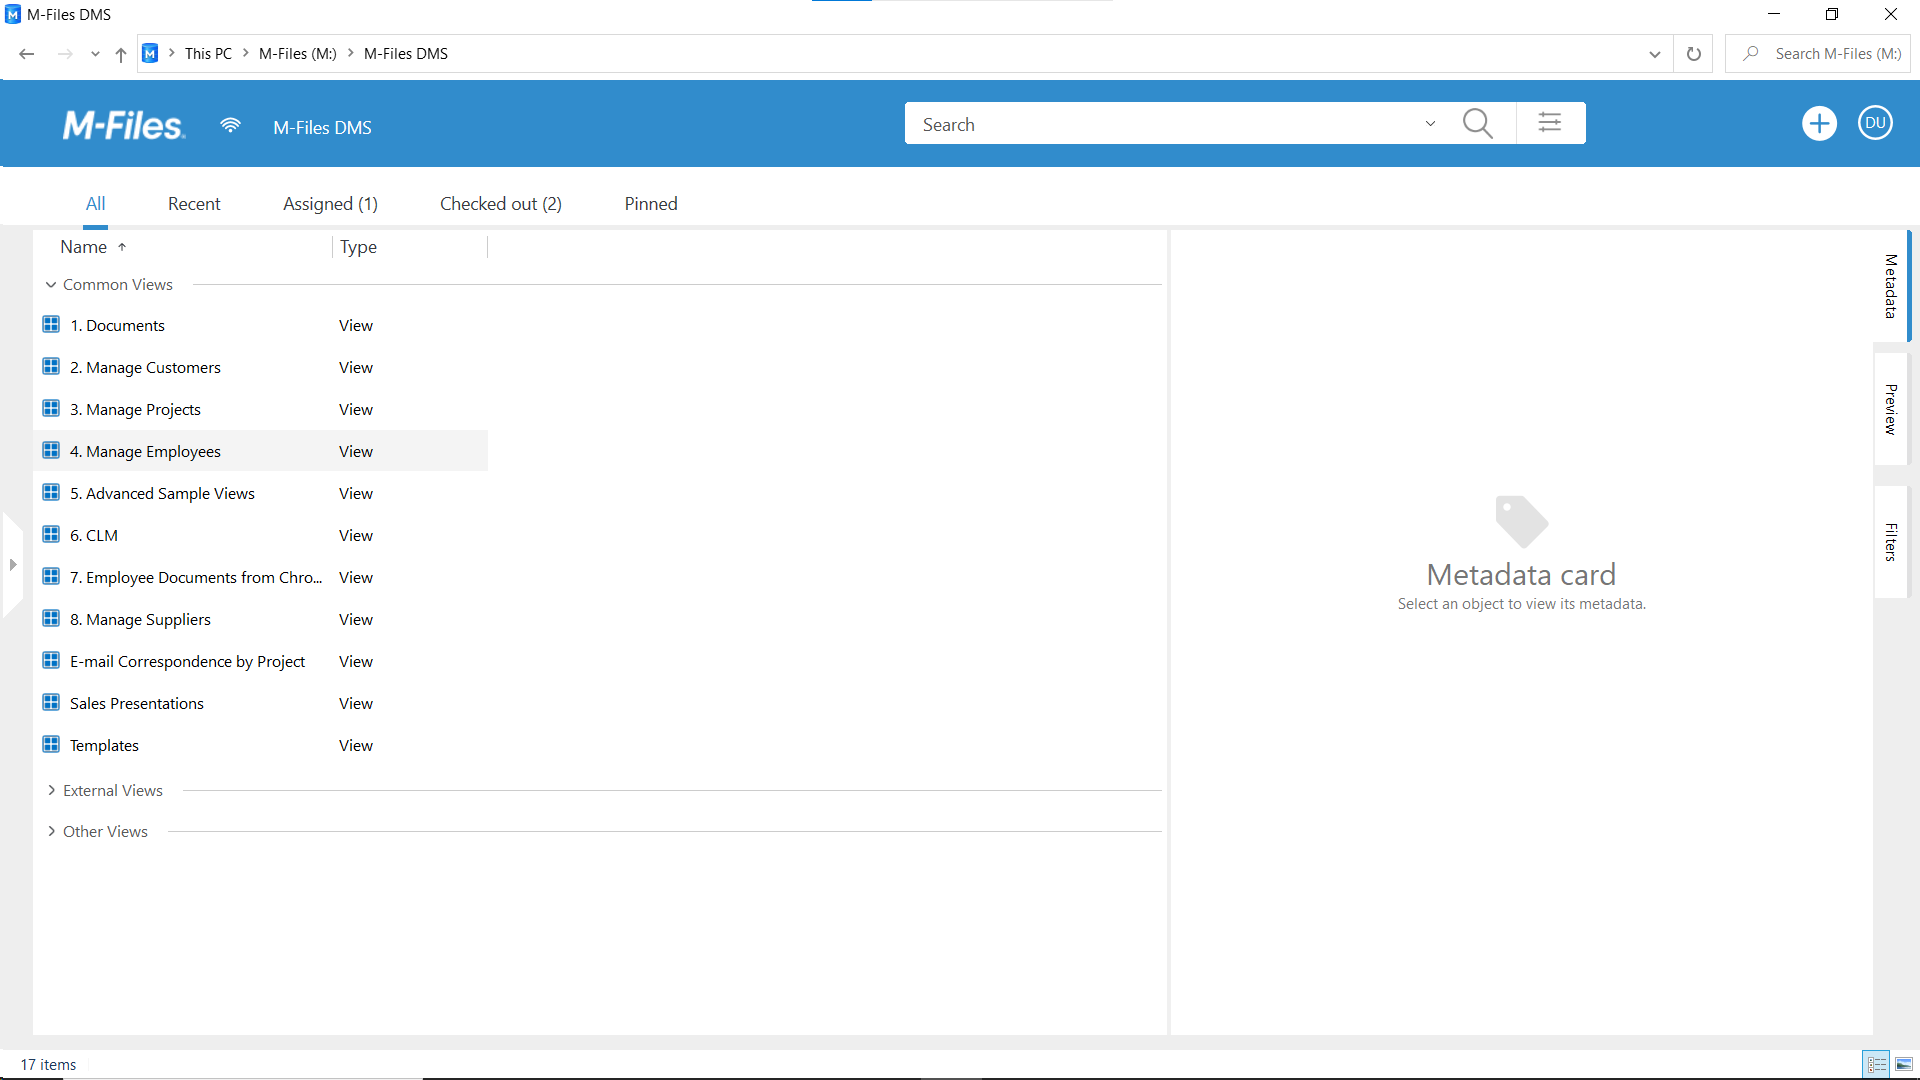Open the Checked out (2) tab
The image size is (1920, 1080).
tap(501, 204)
